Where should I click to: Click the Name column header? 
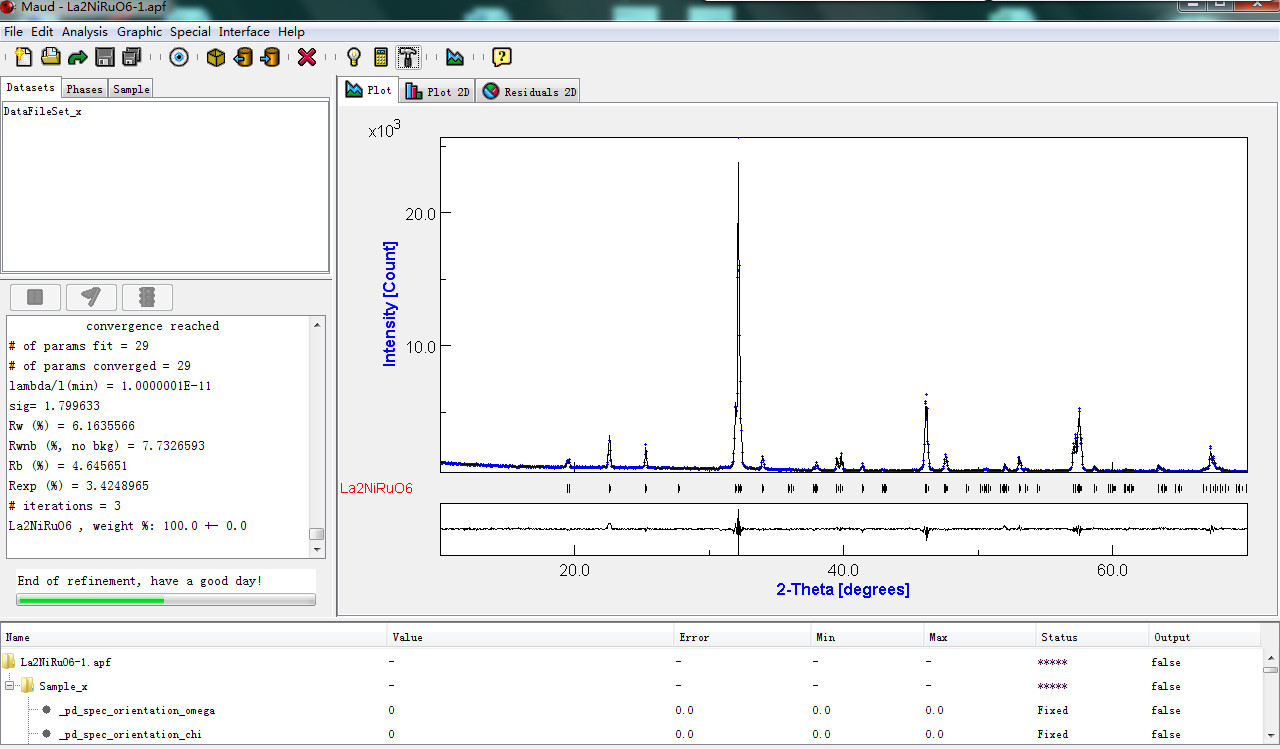pos(194,637)
